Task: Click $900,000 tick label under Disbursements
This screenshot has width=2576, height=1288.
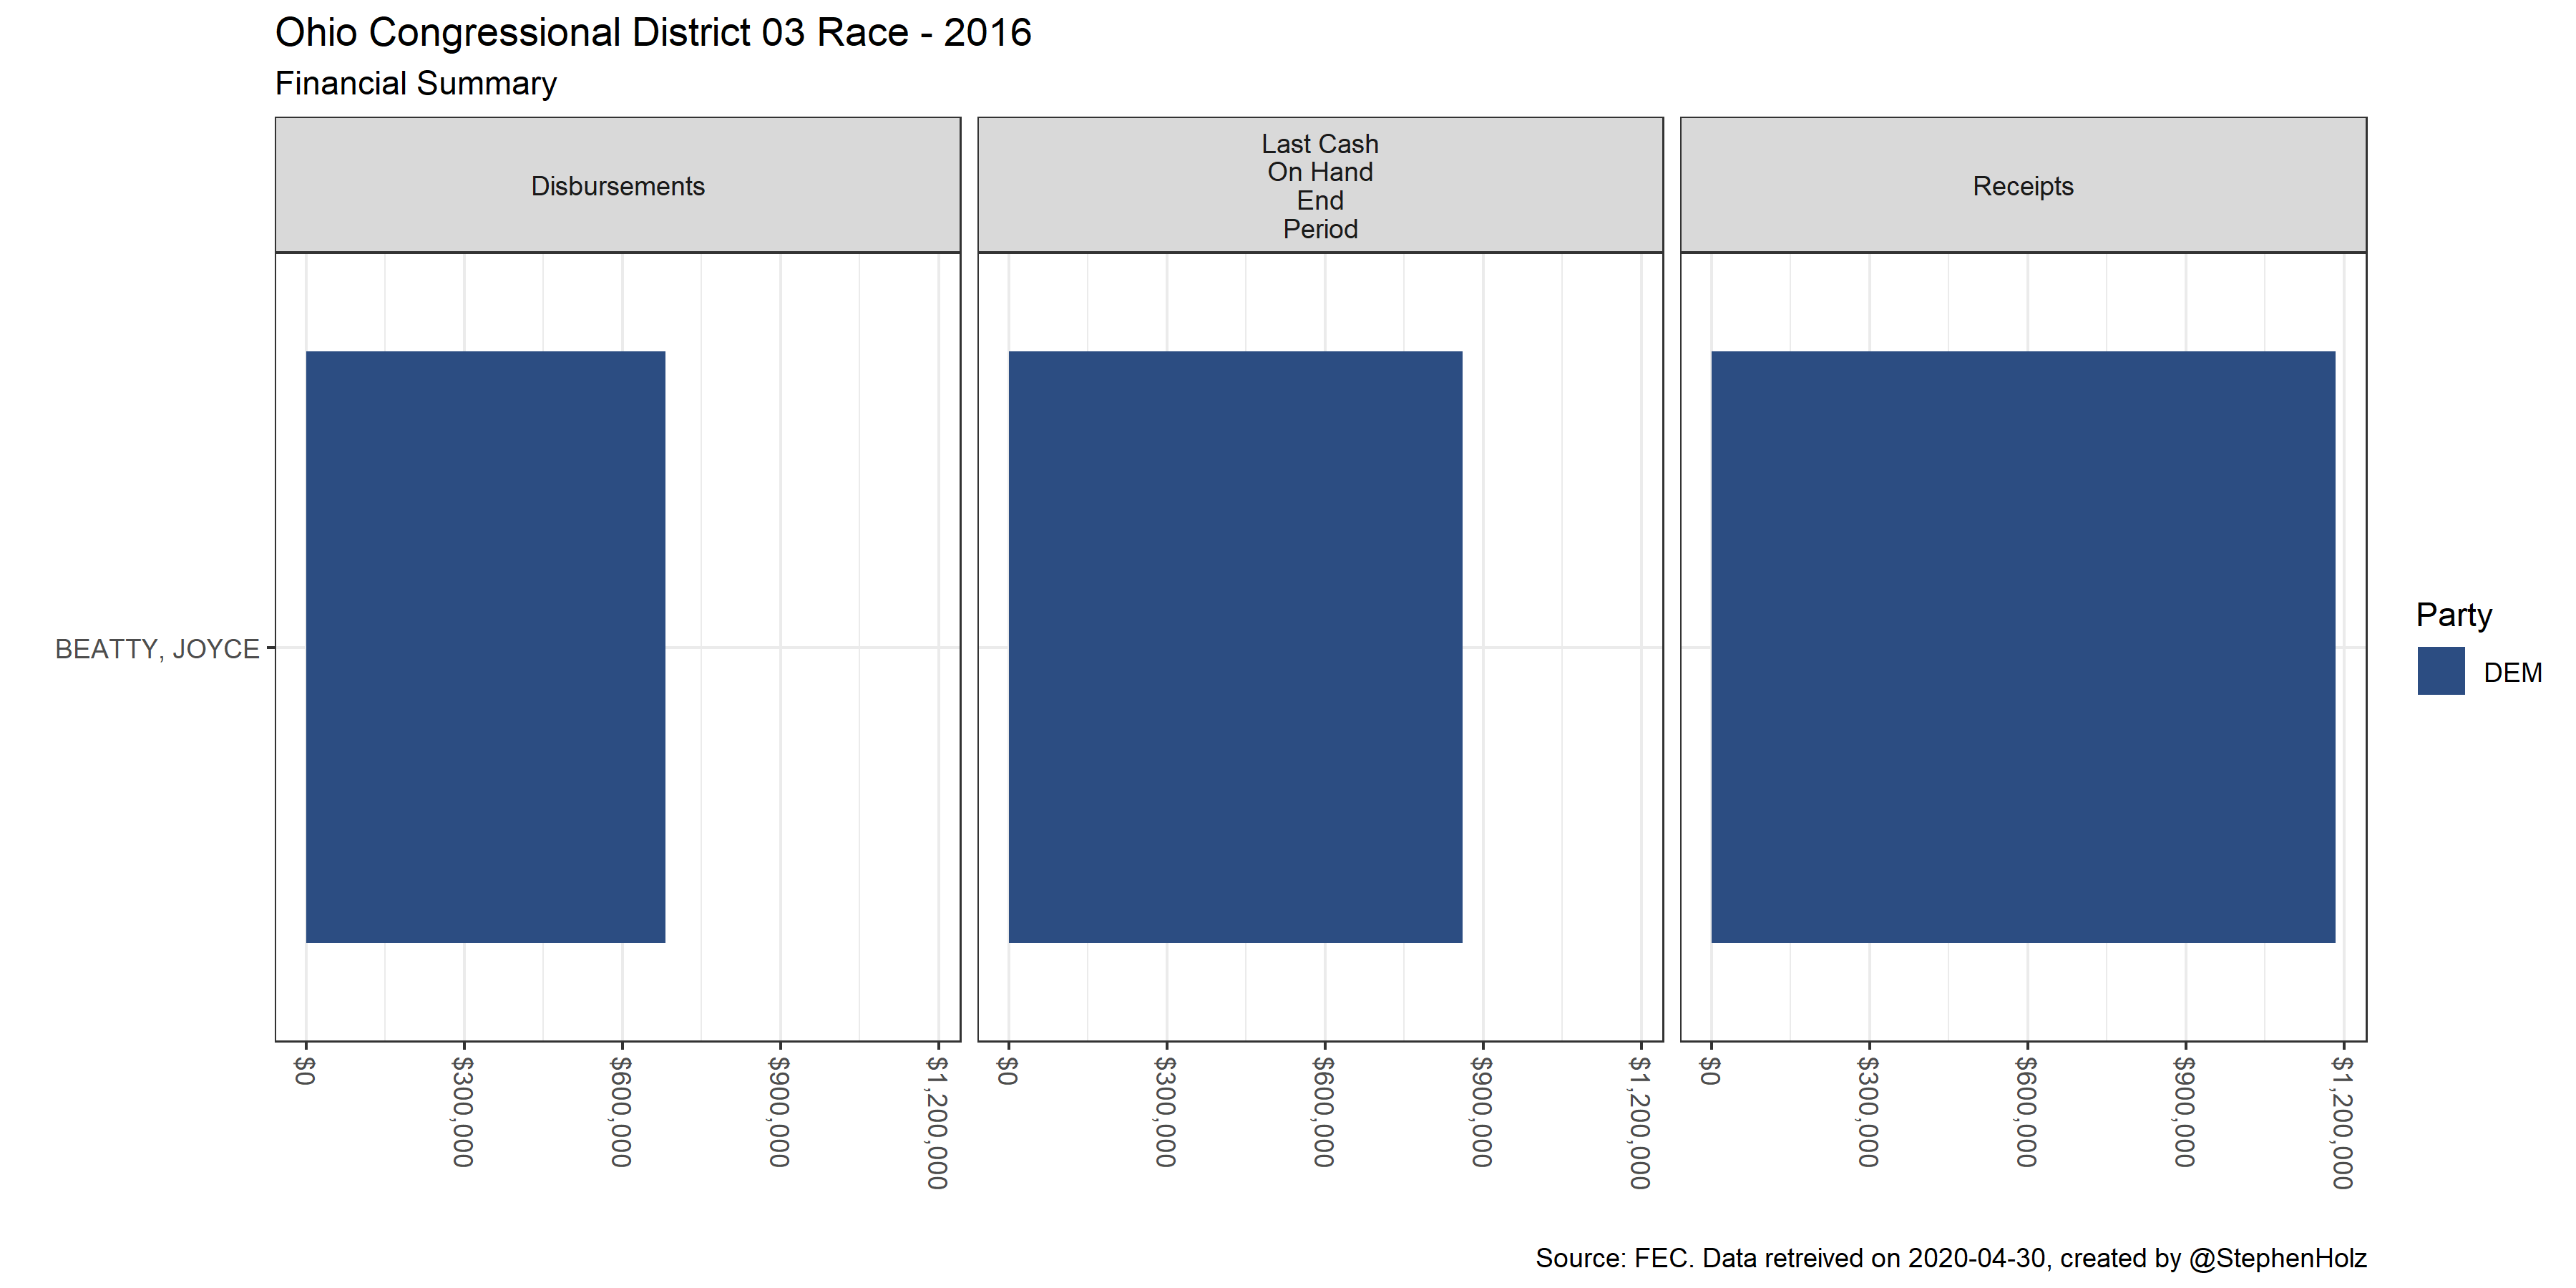Action: 779,1111
